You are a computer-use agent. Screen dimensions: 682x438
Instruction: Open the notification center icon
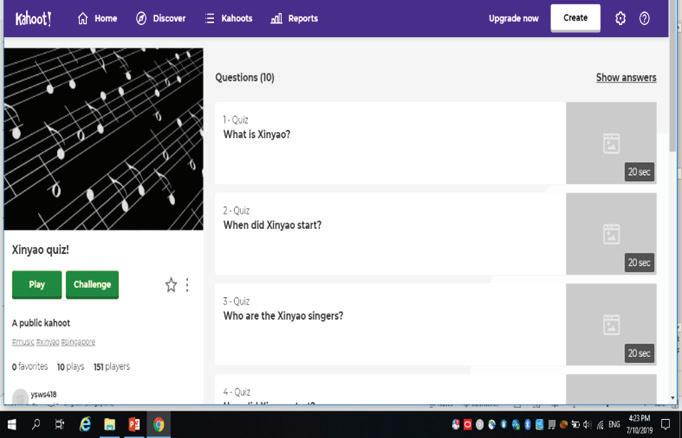pos(665,424)
